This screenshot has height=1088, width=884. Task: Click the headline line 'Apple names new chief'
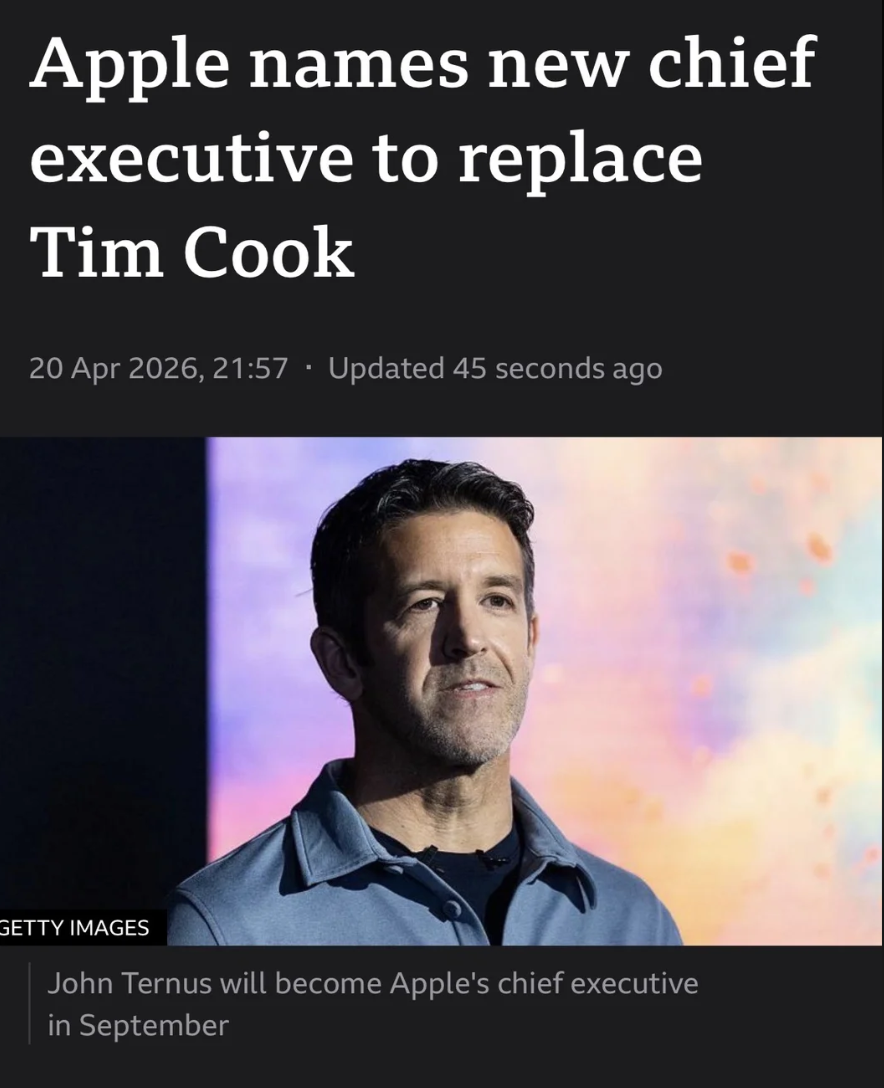point(423,66)
